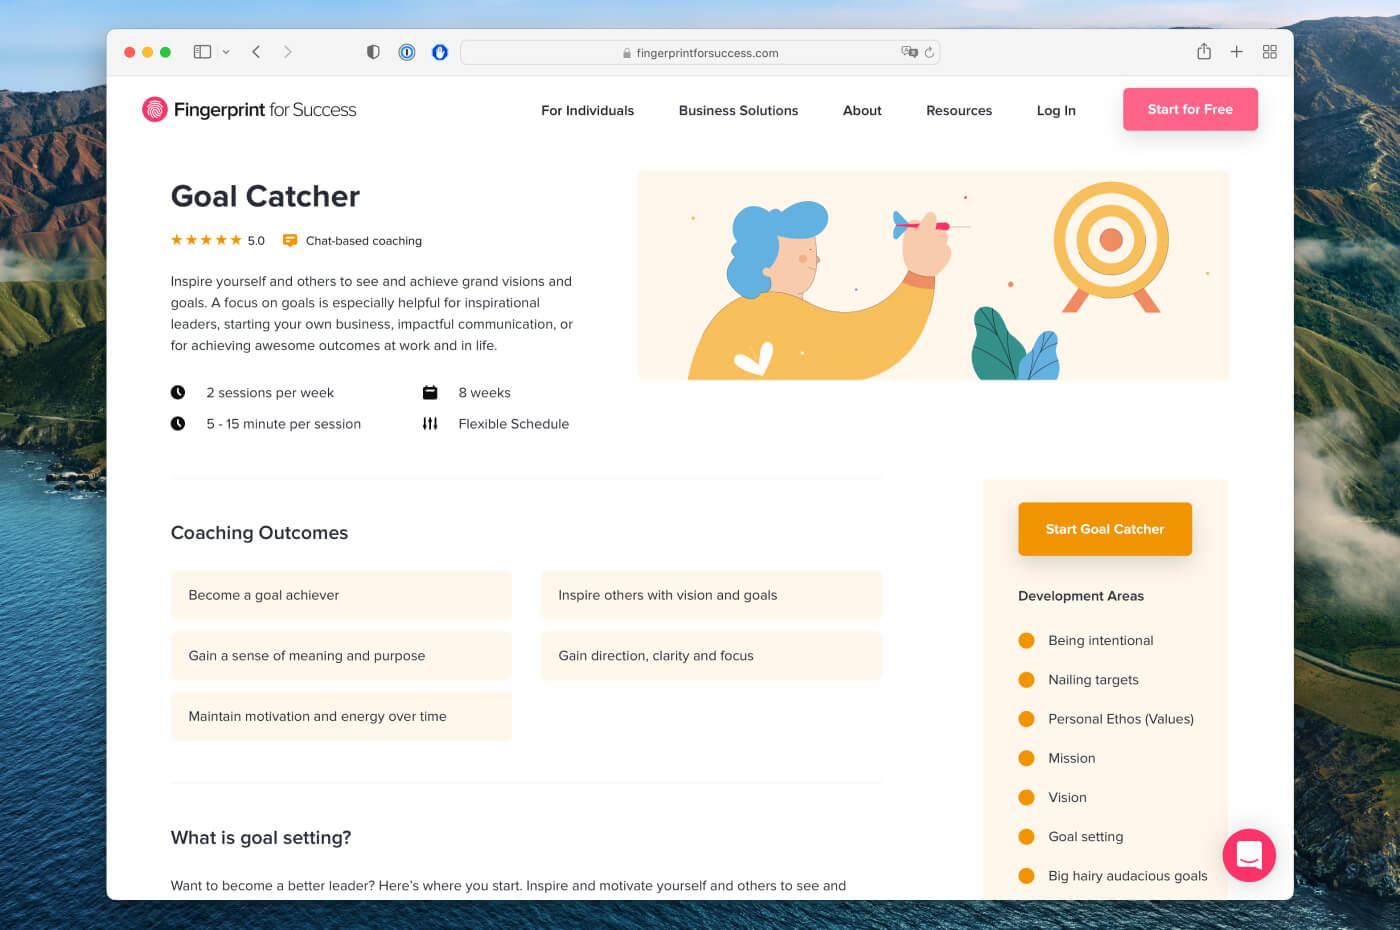Reload the page with the refresh icon
The width and height of the screenshot is (1400, 930).
pyautogui.click(x=929, y=52)
